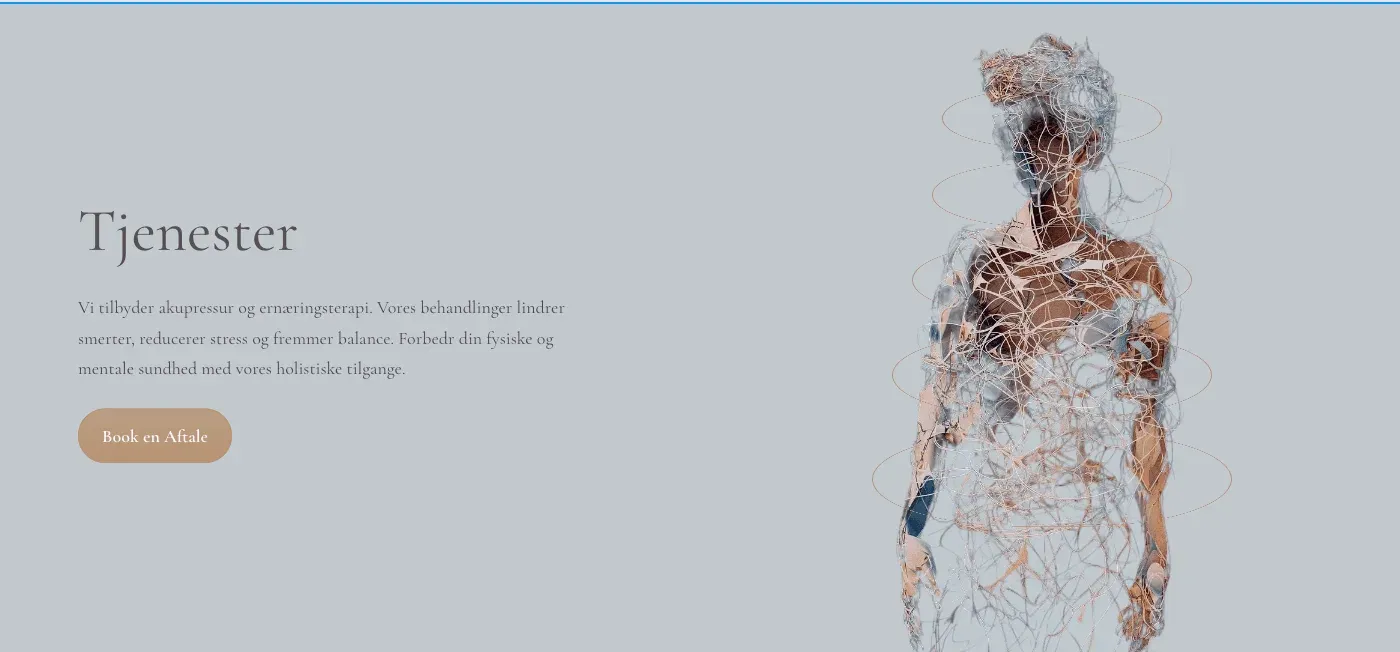Image resolution: width=1400 pixels, height=652 pixels.
Task: Click the wireframe human figure illustration
Action: click(x=1050, y=342)
